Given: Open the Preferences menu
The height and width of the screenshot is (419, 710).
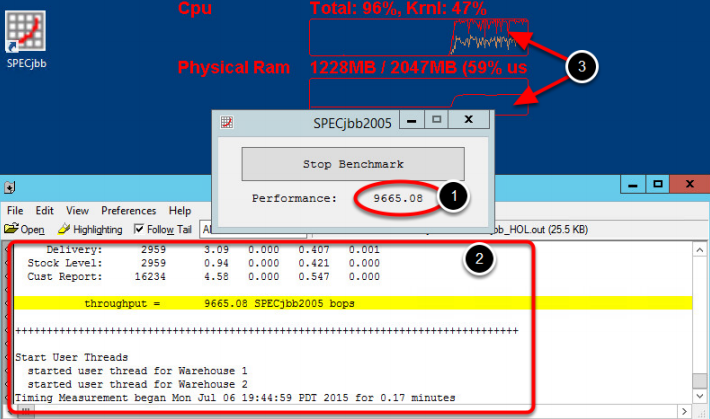Looking at the screenshot, I should (x=129, y=211).
